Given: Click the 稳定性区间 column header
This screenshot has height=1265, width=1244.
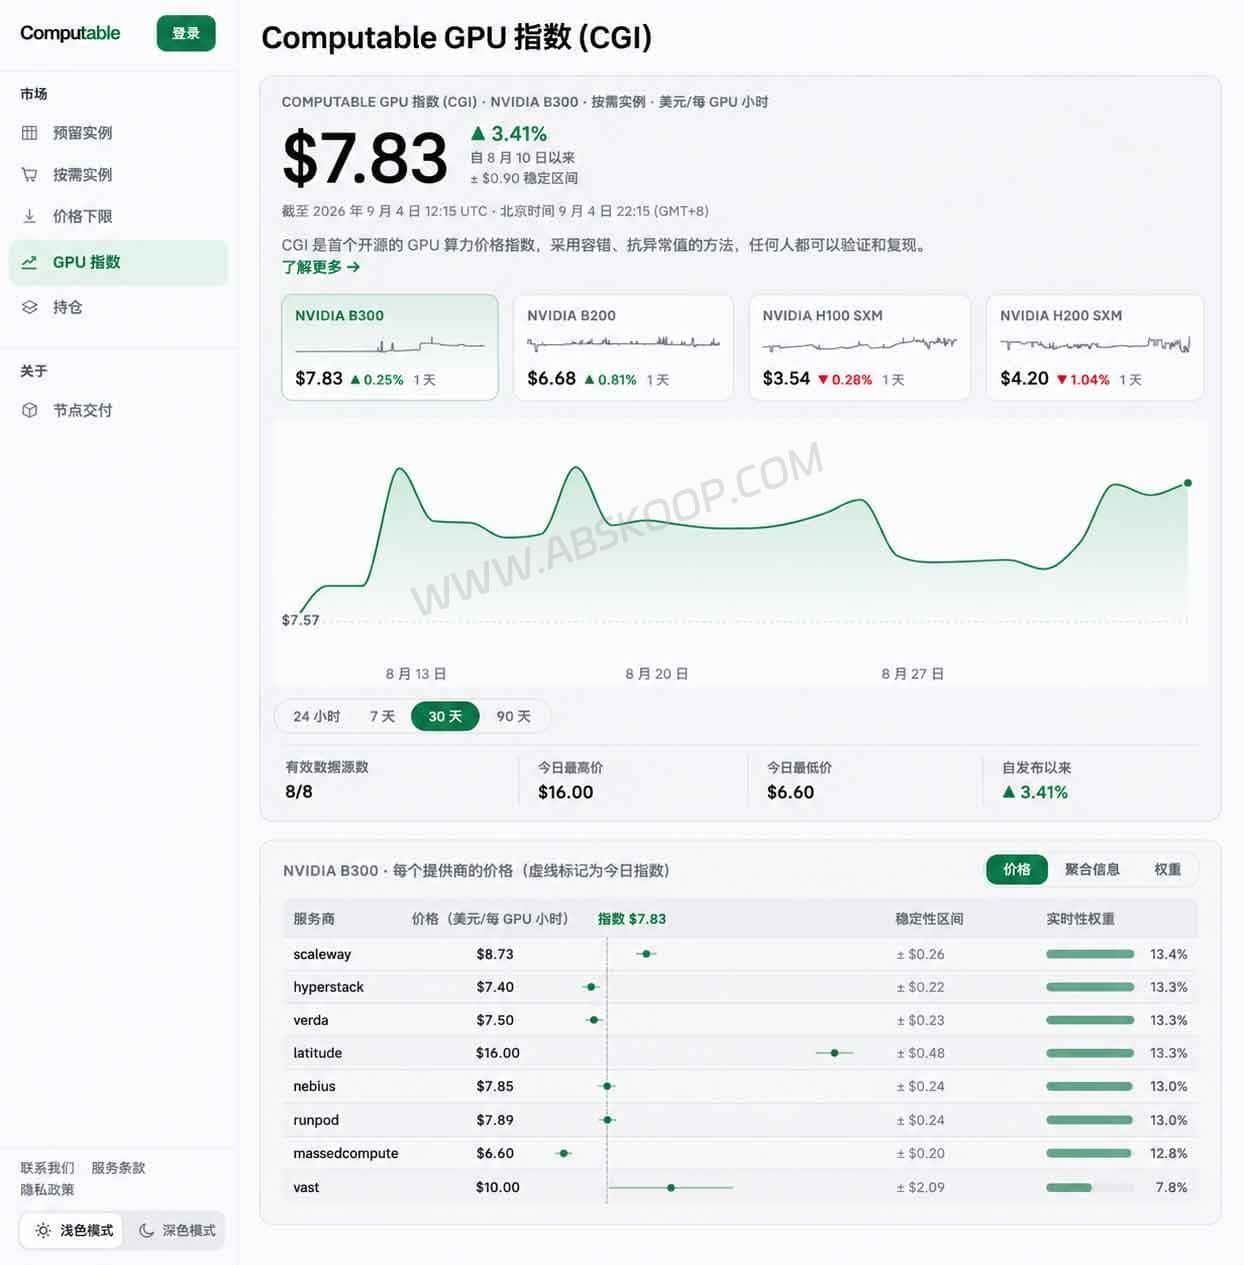Looking at the screenshot, I should (x=929, y=918).
